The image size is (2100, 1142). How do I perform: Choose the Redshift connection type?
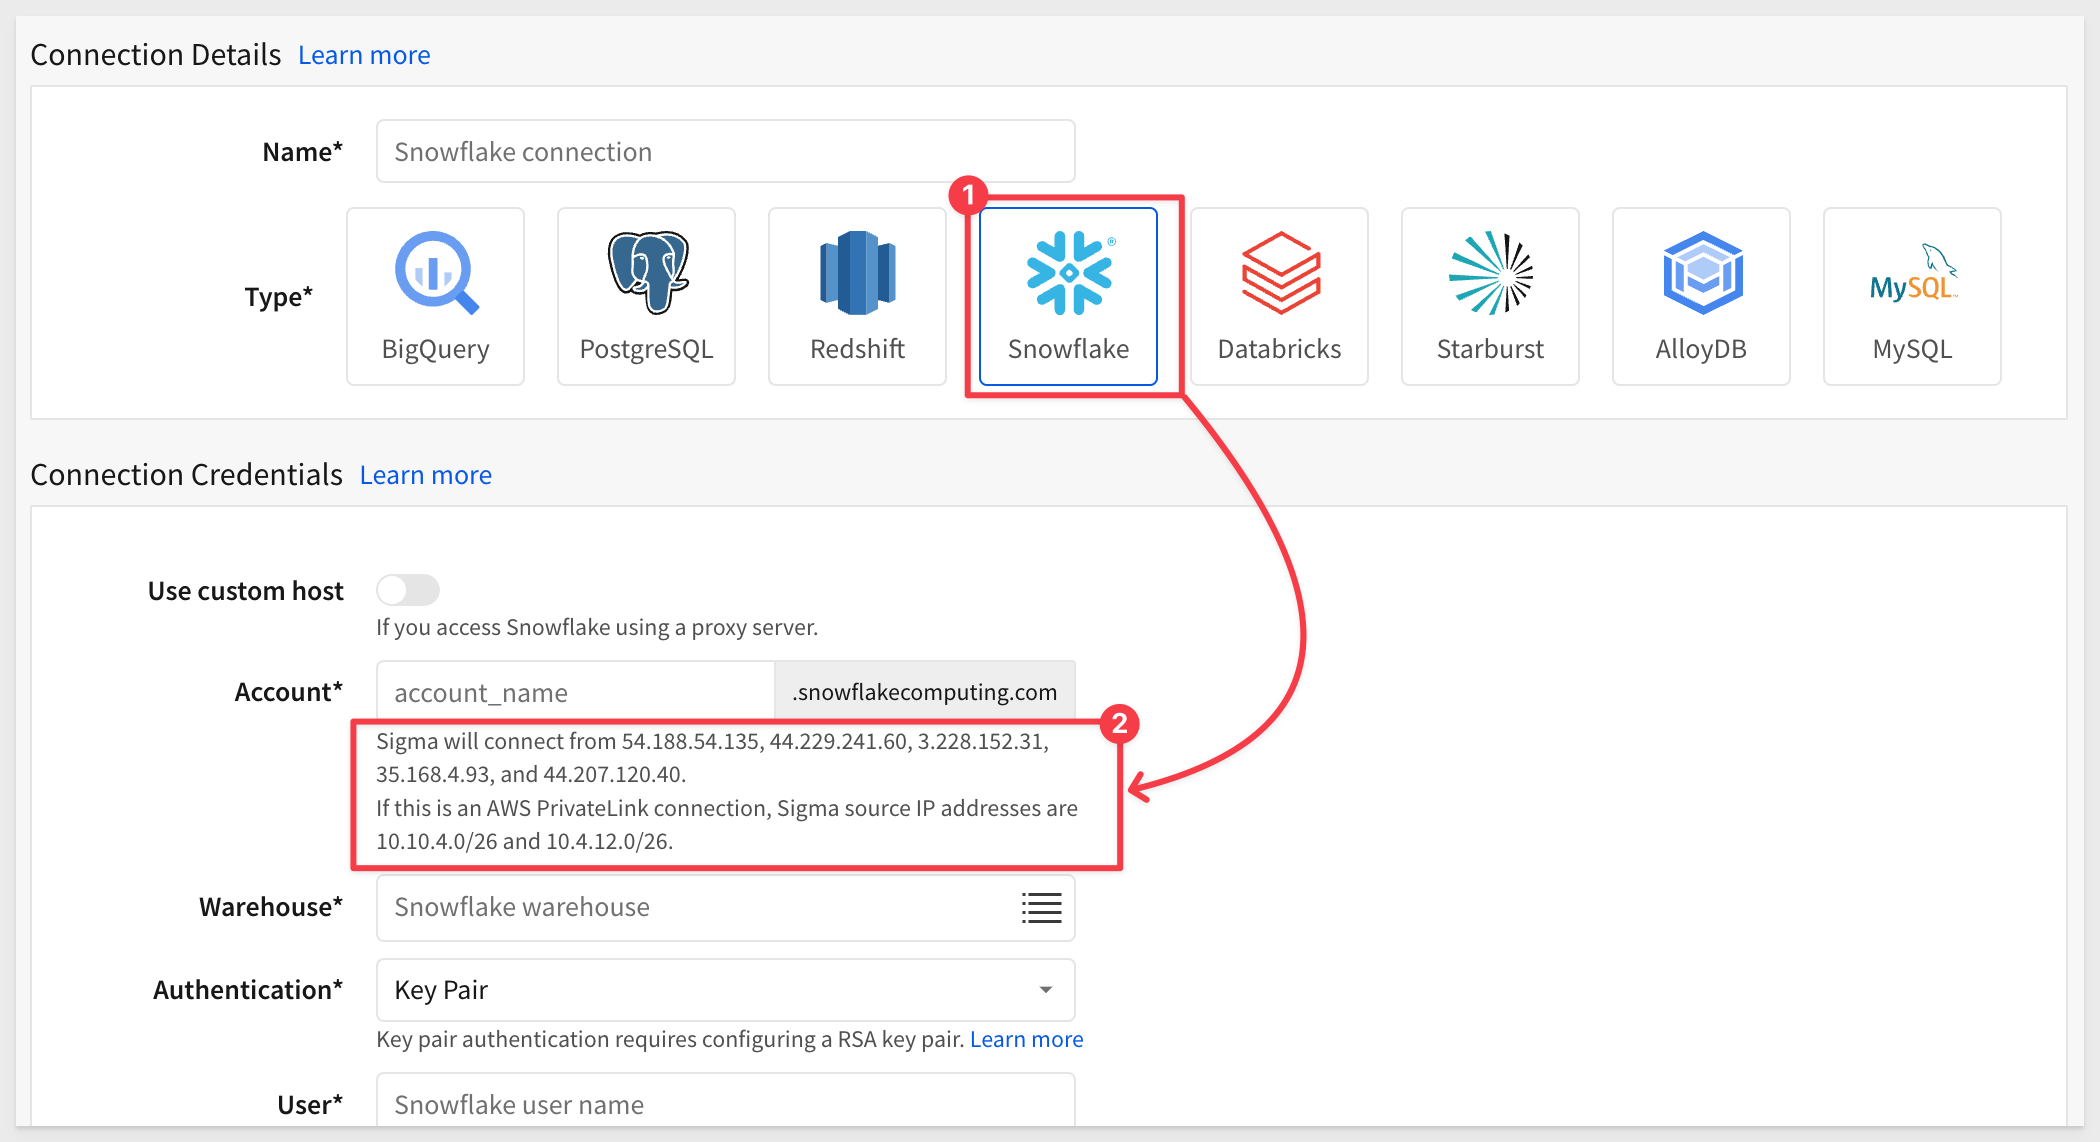[x=857, y=296]
